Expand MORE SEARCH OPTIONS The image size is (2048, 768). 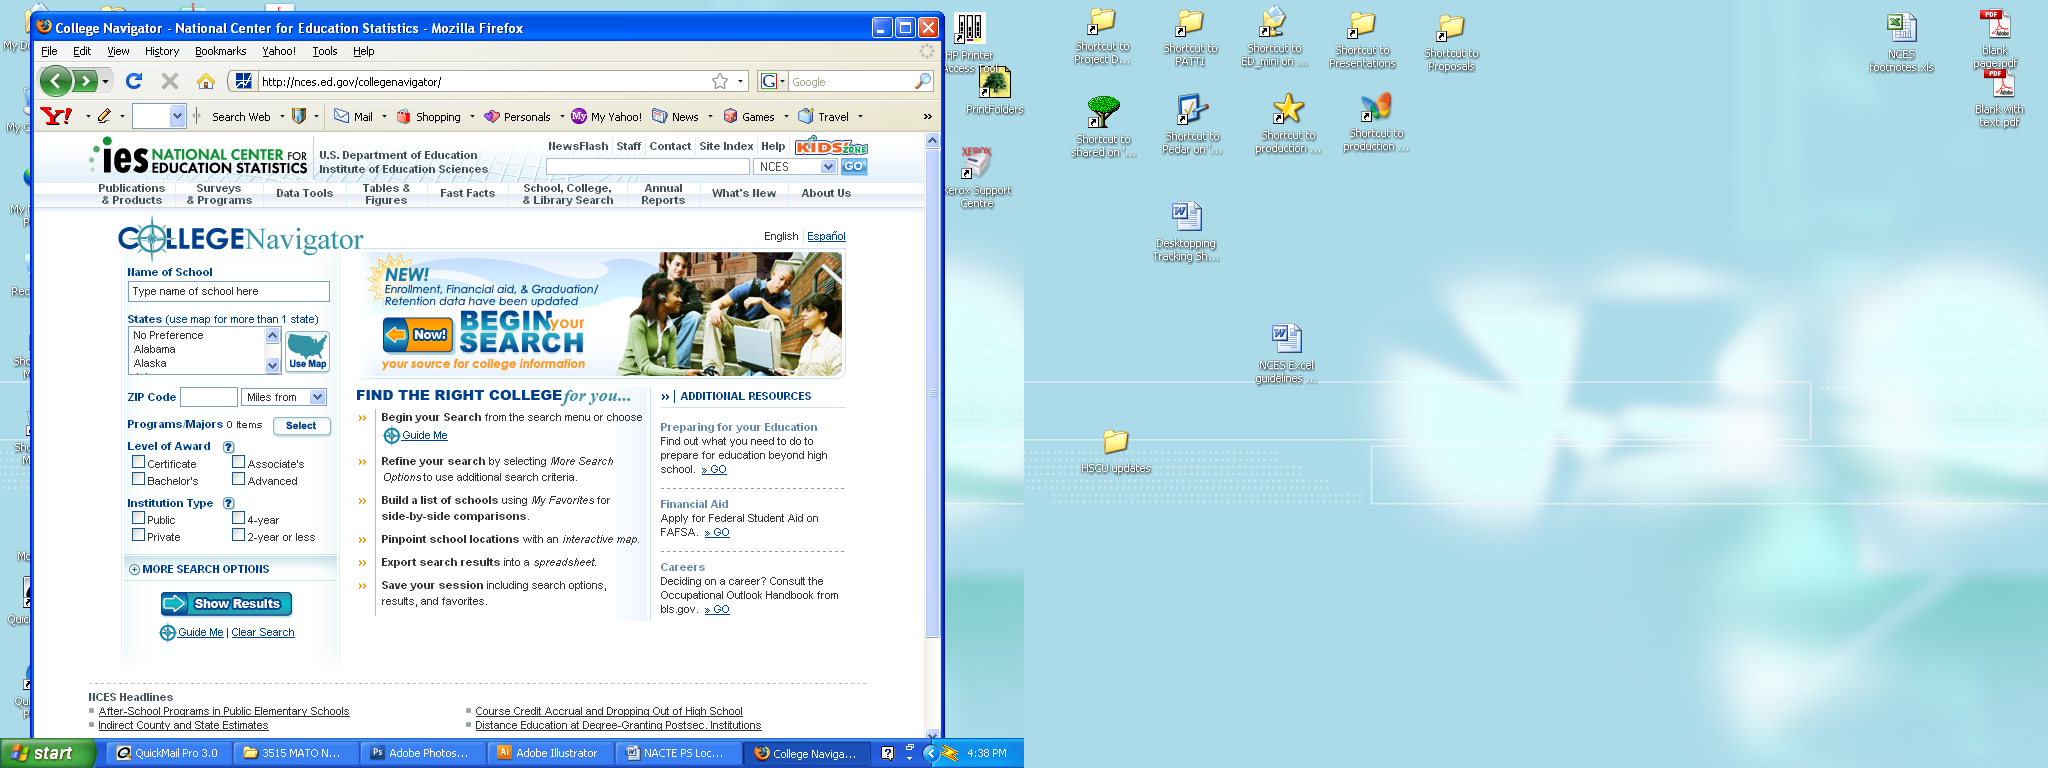199,569
